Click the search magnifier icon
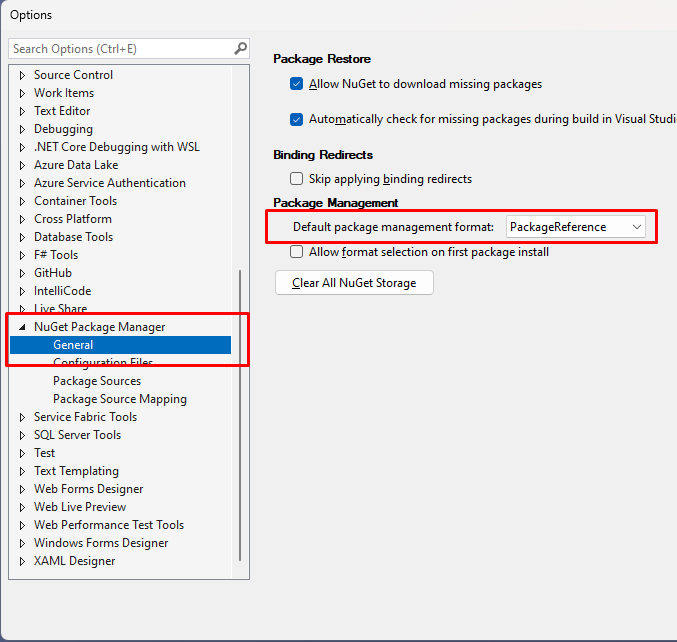This screenshot has height=642, width=677. [x=240, y=48]
